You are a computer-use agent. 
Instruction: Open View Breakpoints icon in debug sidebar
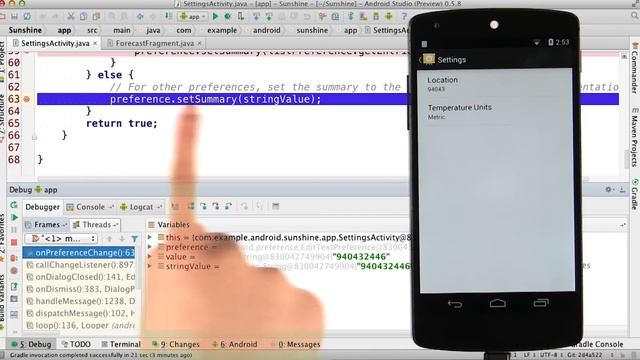(x=14, y=258)
